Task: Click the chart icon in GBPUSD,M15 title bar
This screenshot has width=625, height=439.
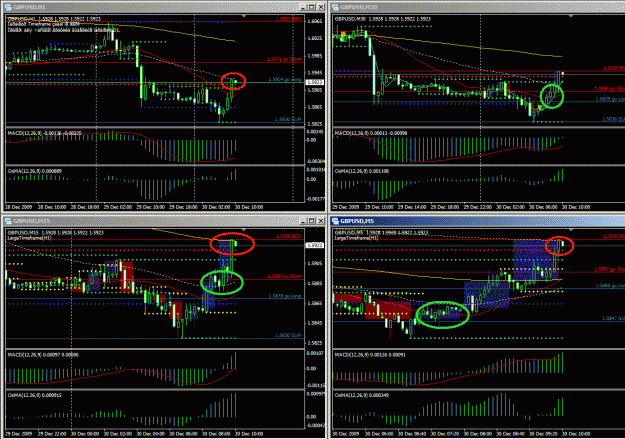Action: (8, 220)
